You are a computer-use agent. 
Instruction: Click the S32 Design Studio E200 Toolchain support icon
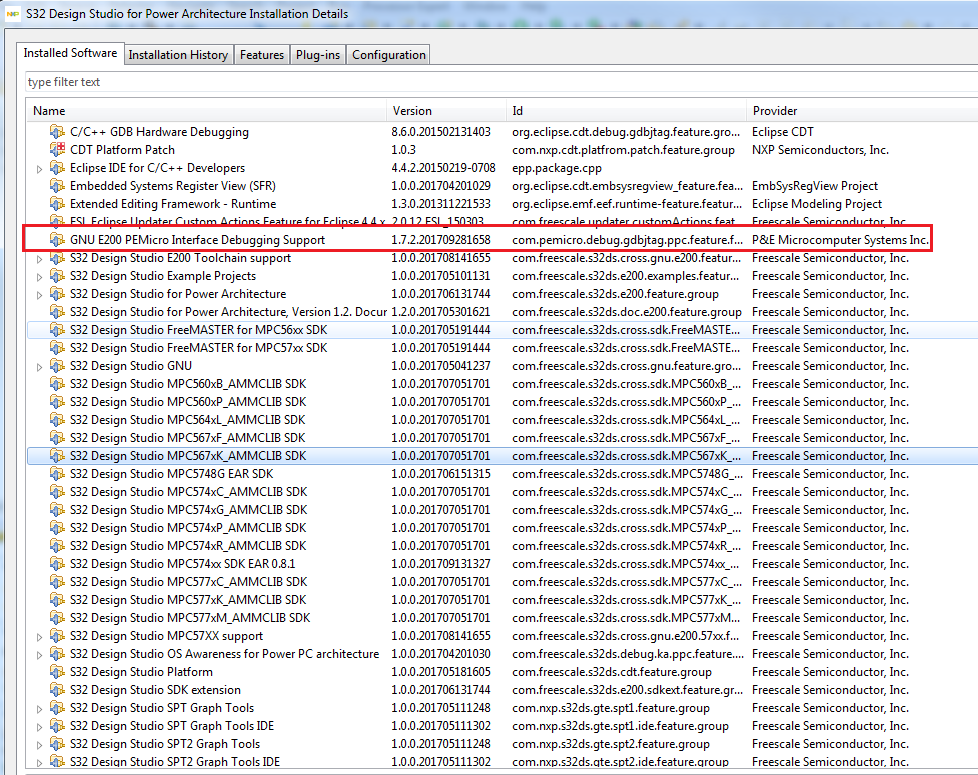(57, 258)
